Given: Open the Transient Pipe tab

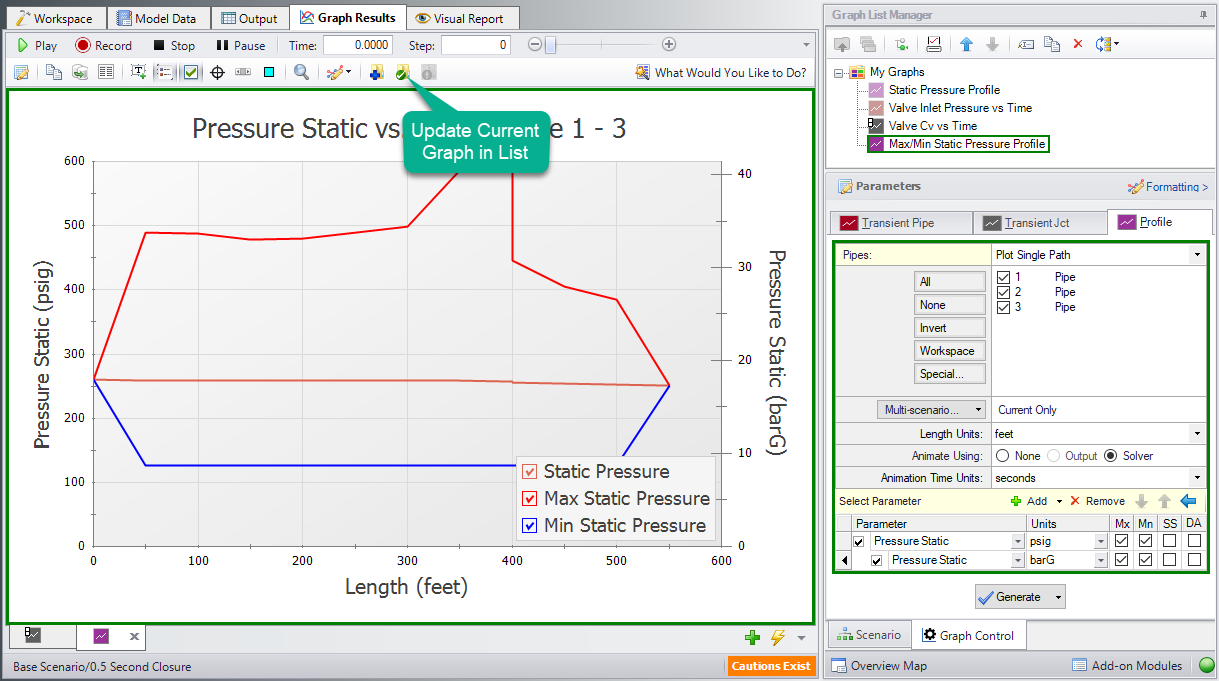Looking at the screenshot, I should click(900, 222).
